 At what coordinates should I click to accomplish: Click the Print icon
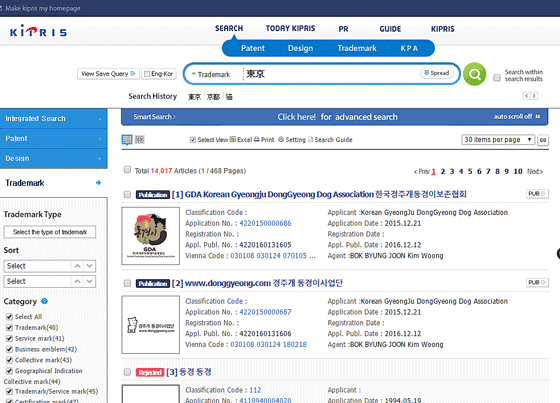(x=256, y=139)
